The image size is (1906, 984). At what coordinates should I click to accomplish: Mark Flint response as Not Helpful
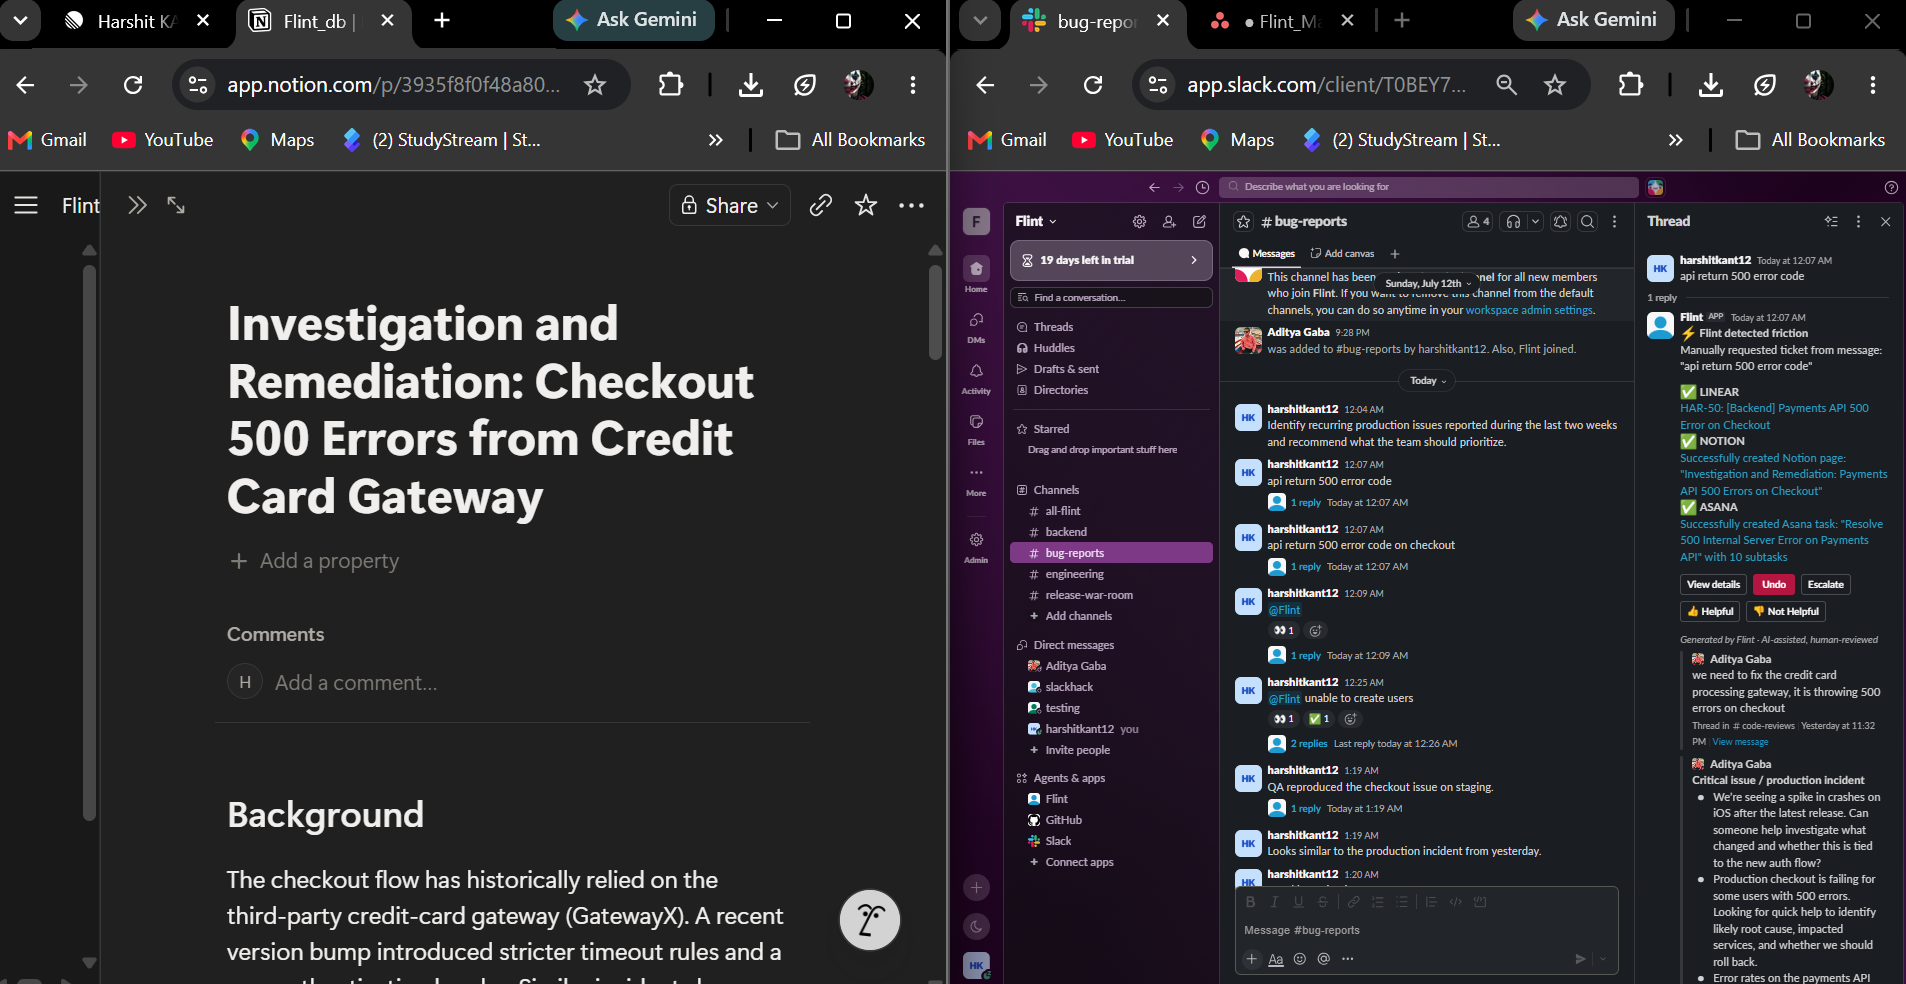1786,612
